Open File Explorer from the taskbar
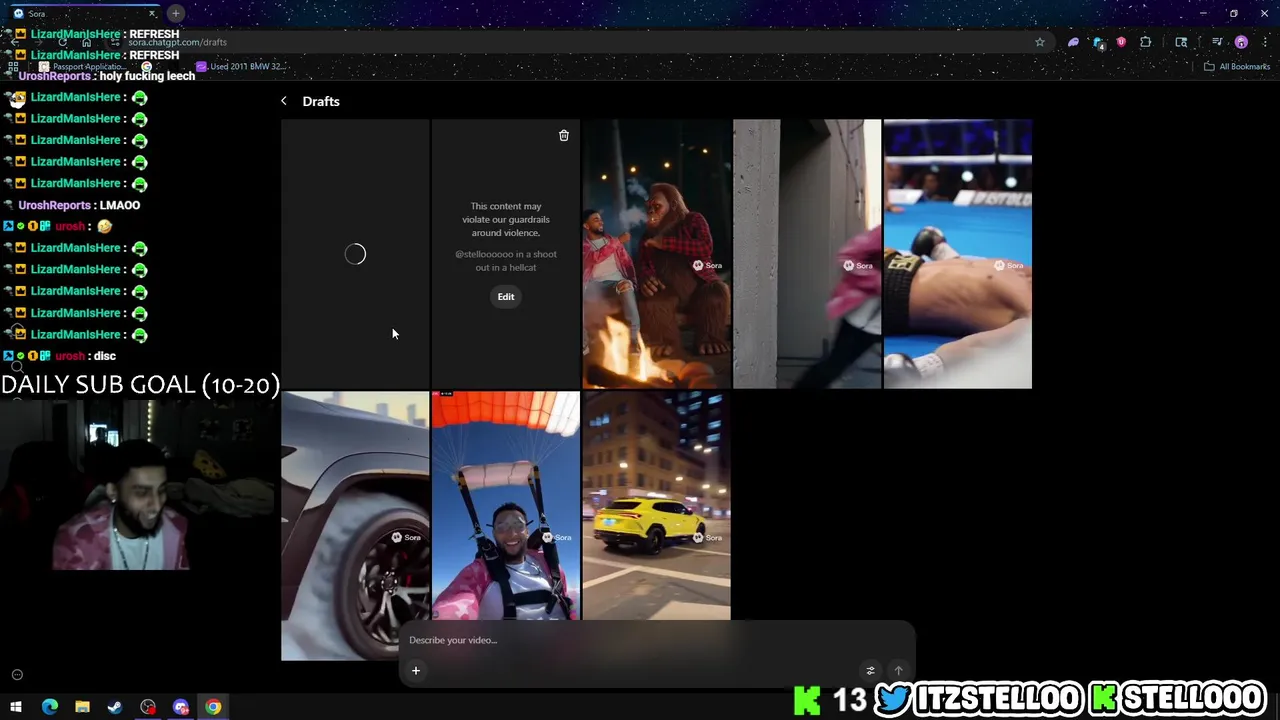1280x720 pixels. (82, 707)
